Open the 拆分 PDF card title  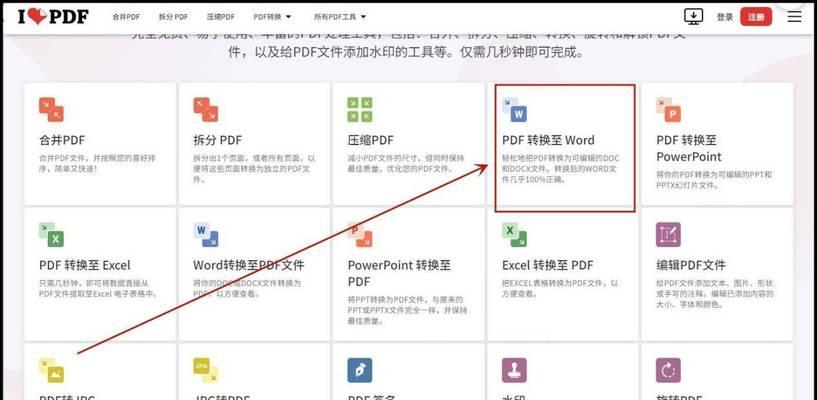(217, 140)
